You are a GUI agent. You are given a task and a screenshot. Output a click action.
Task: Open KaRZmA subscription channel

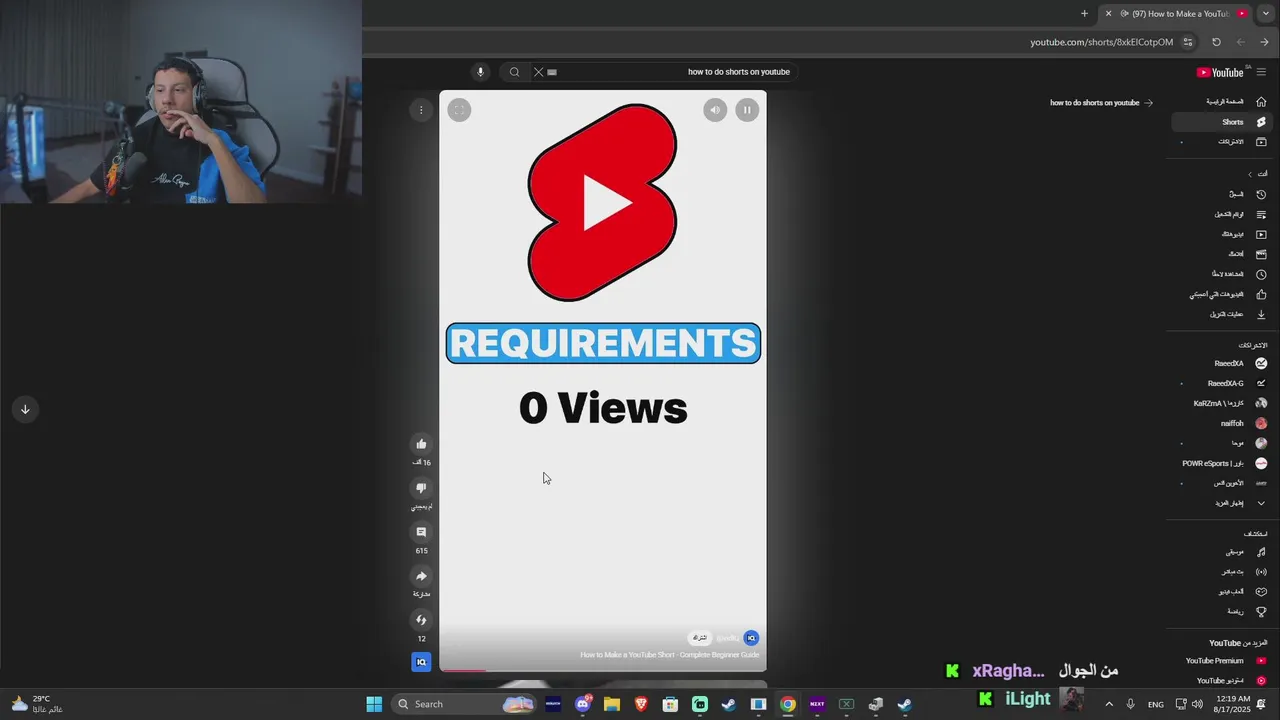click(1221, 403)
